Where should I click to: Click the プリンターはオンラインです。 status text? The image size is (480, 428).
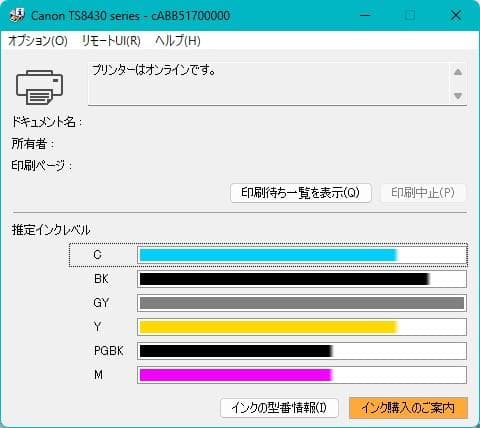point(154,70)
